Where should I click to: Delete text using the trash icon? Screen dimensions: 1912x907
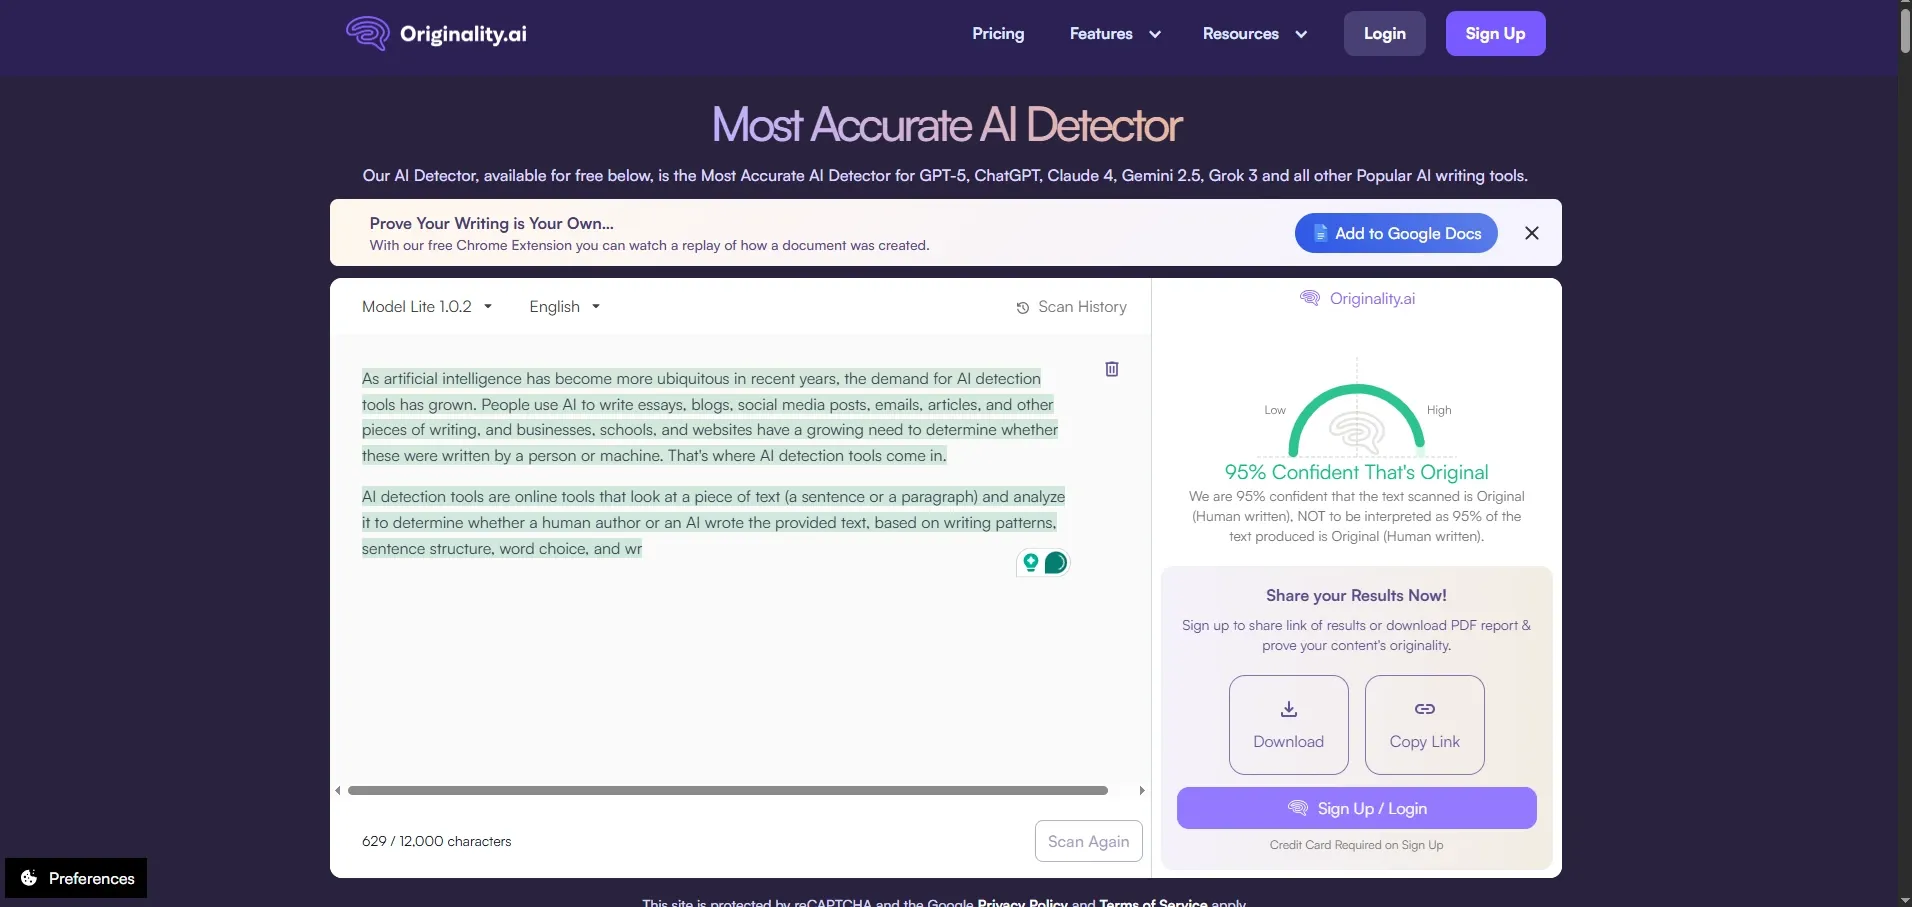(1111, 369)
